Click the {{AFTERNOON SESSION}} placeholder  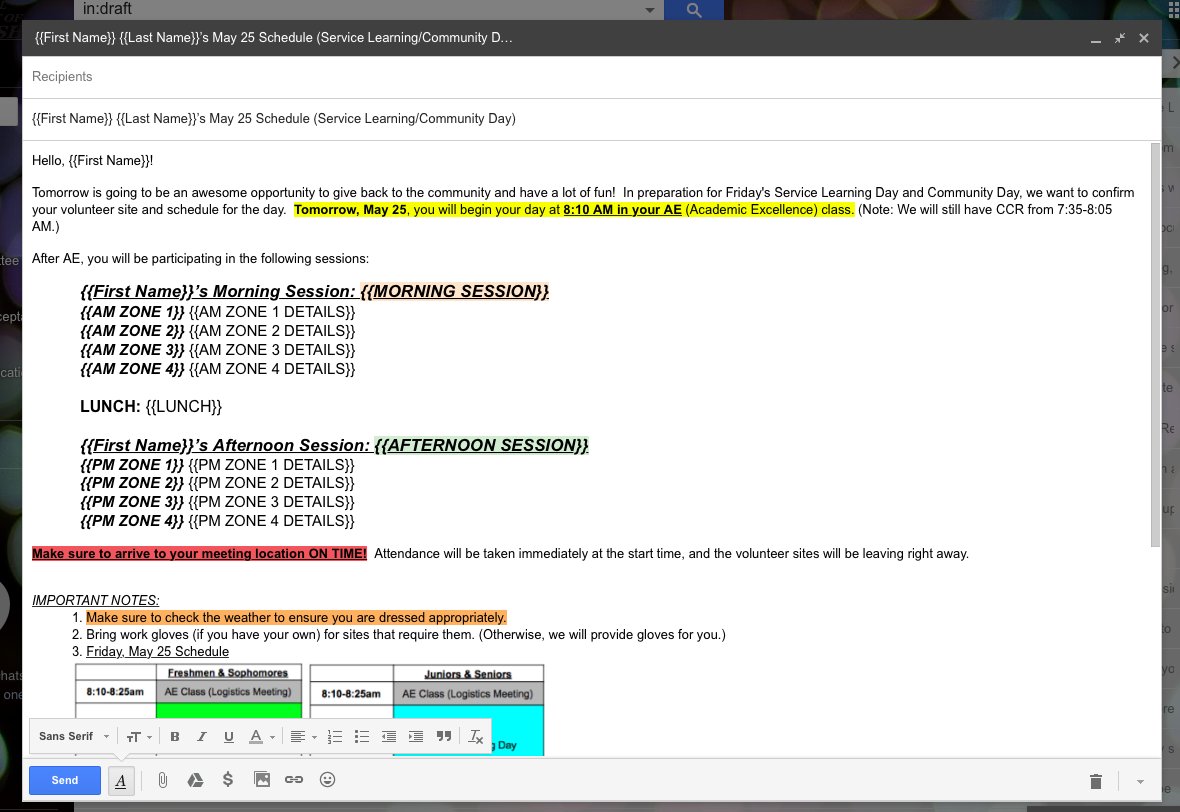(x=482, y=446)
